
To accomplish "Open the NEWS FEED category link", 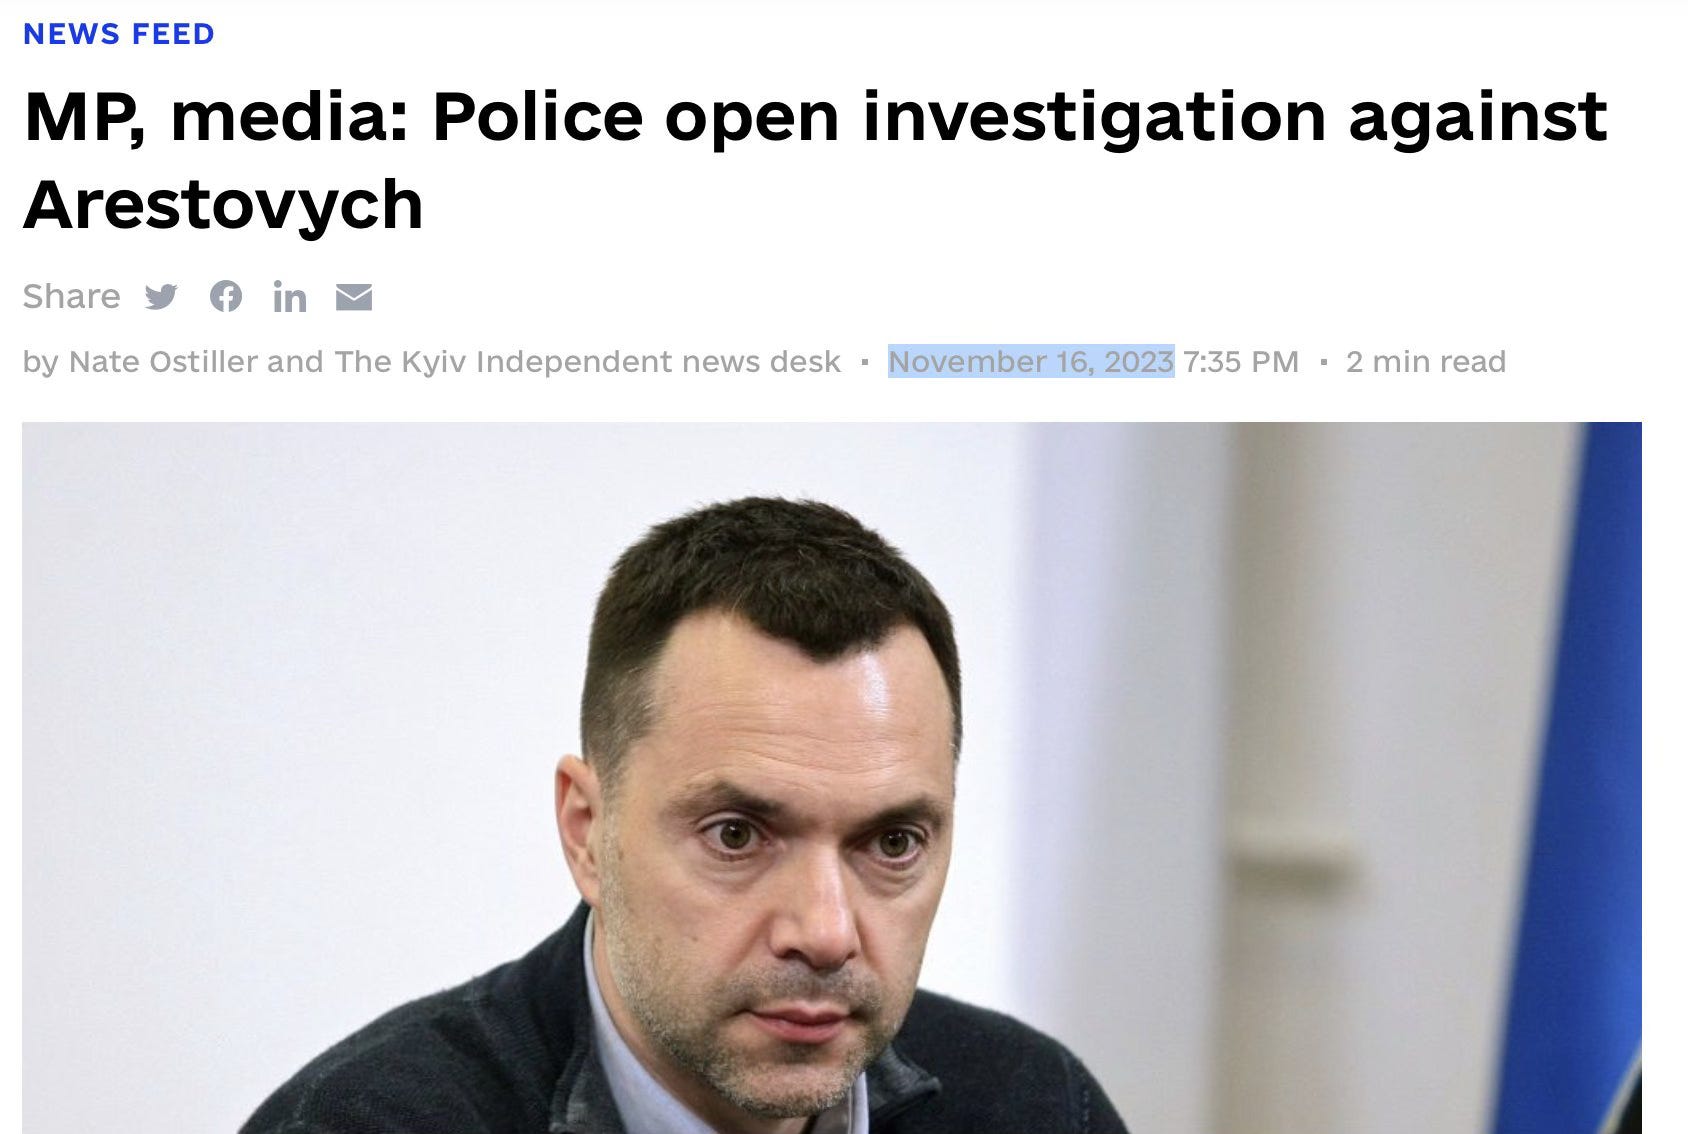I will click(x=119, y=34).
